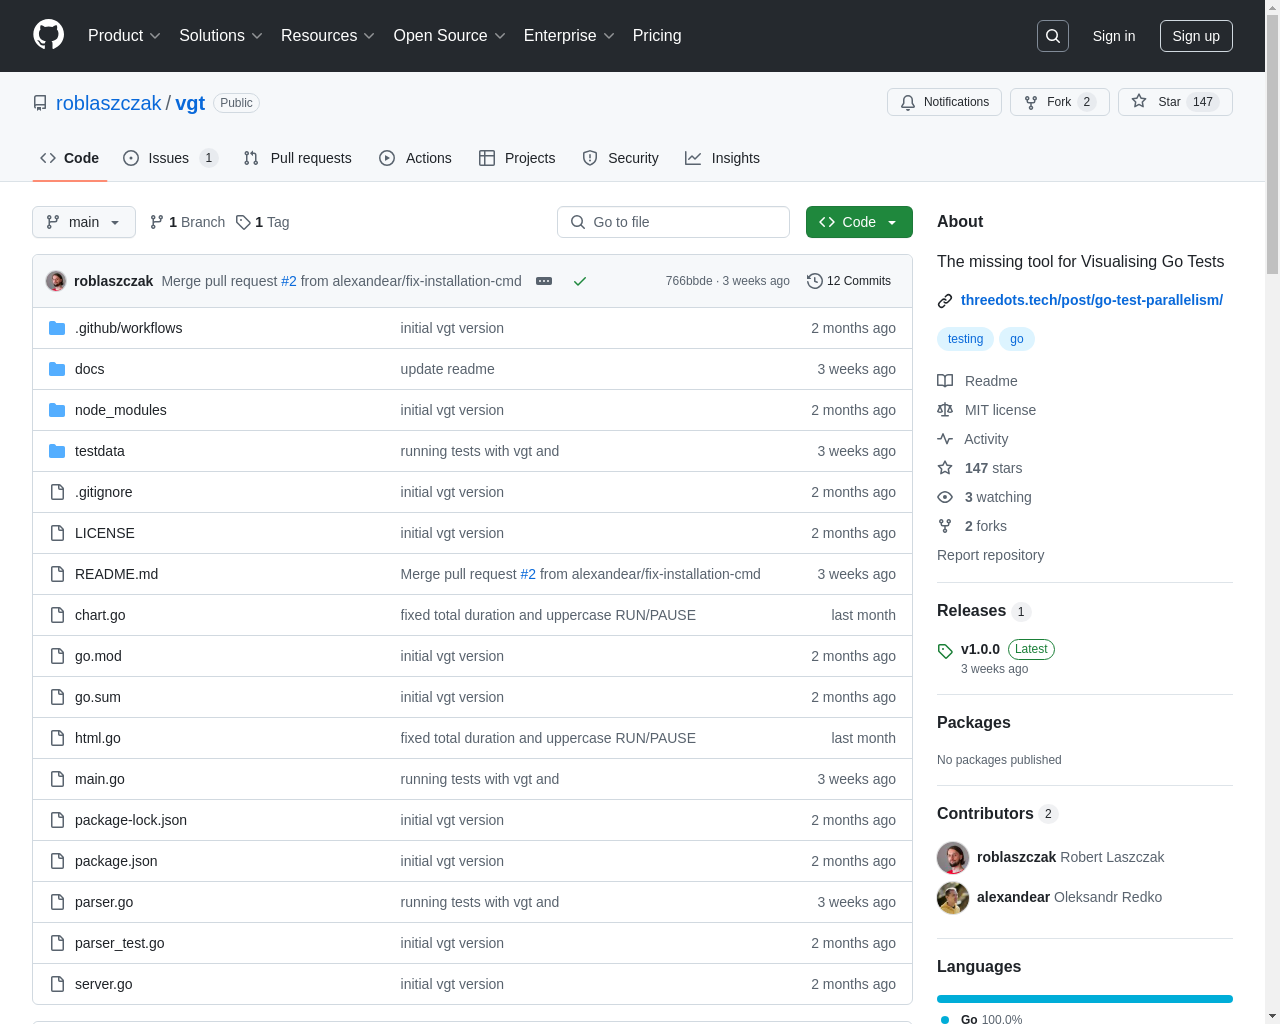Click the link icon beside threedots.tech URL

tap(945, 301)
